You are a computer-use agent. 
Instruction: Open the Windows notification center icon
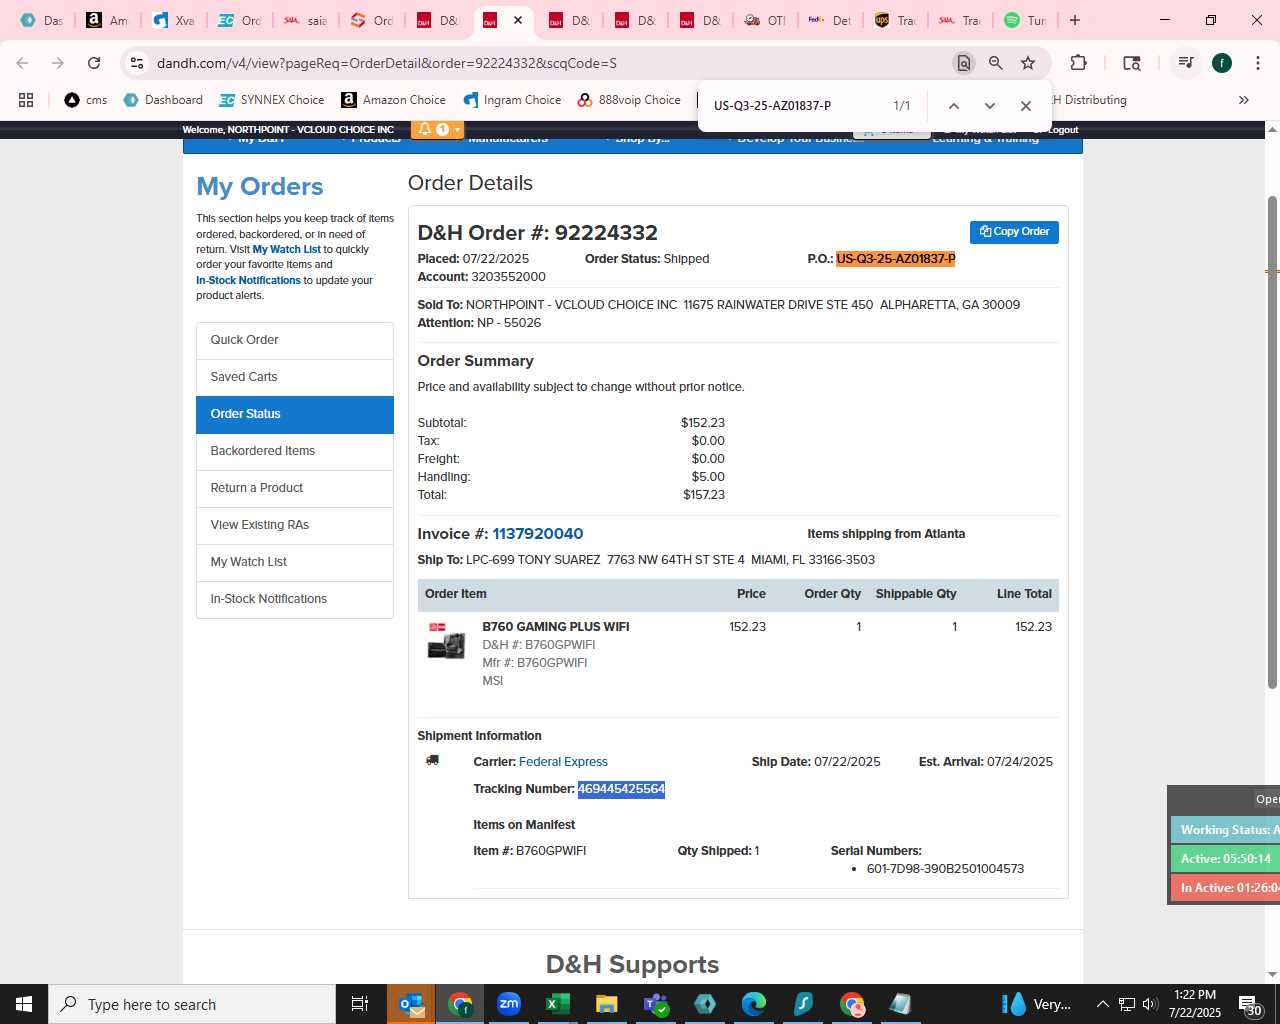coord(1250,1004)
